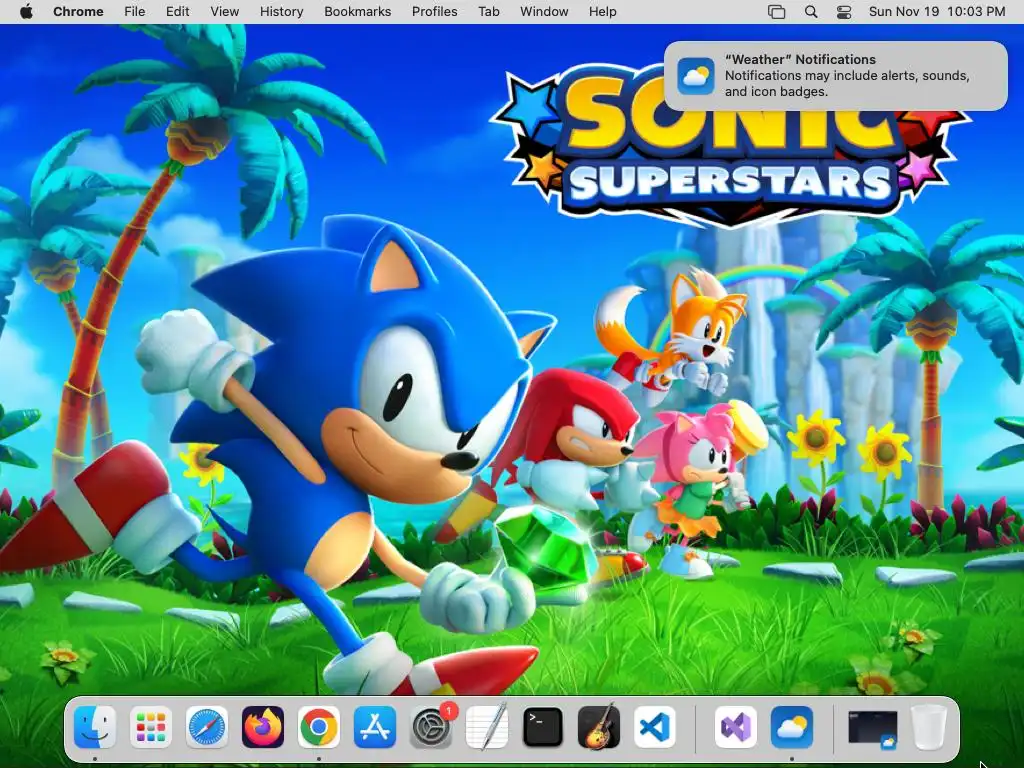Open Control Center in menu bar
This screenshot has width=1024, height=768.
(x=844, y=12)
